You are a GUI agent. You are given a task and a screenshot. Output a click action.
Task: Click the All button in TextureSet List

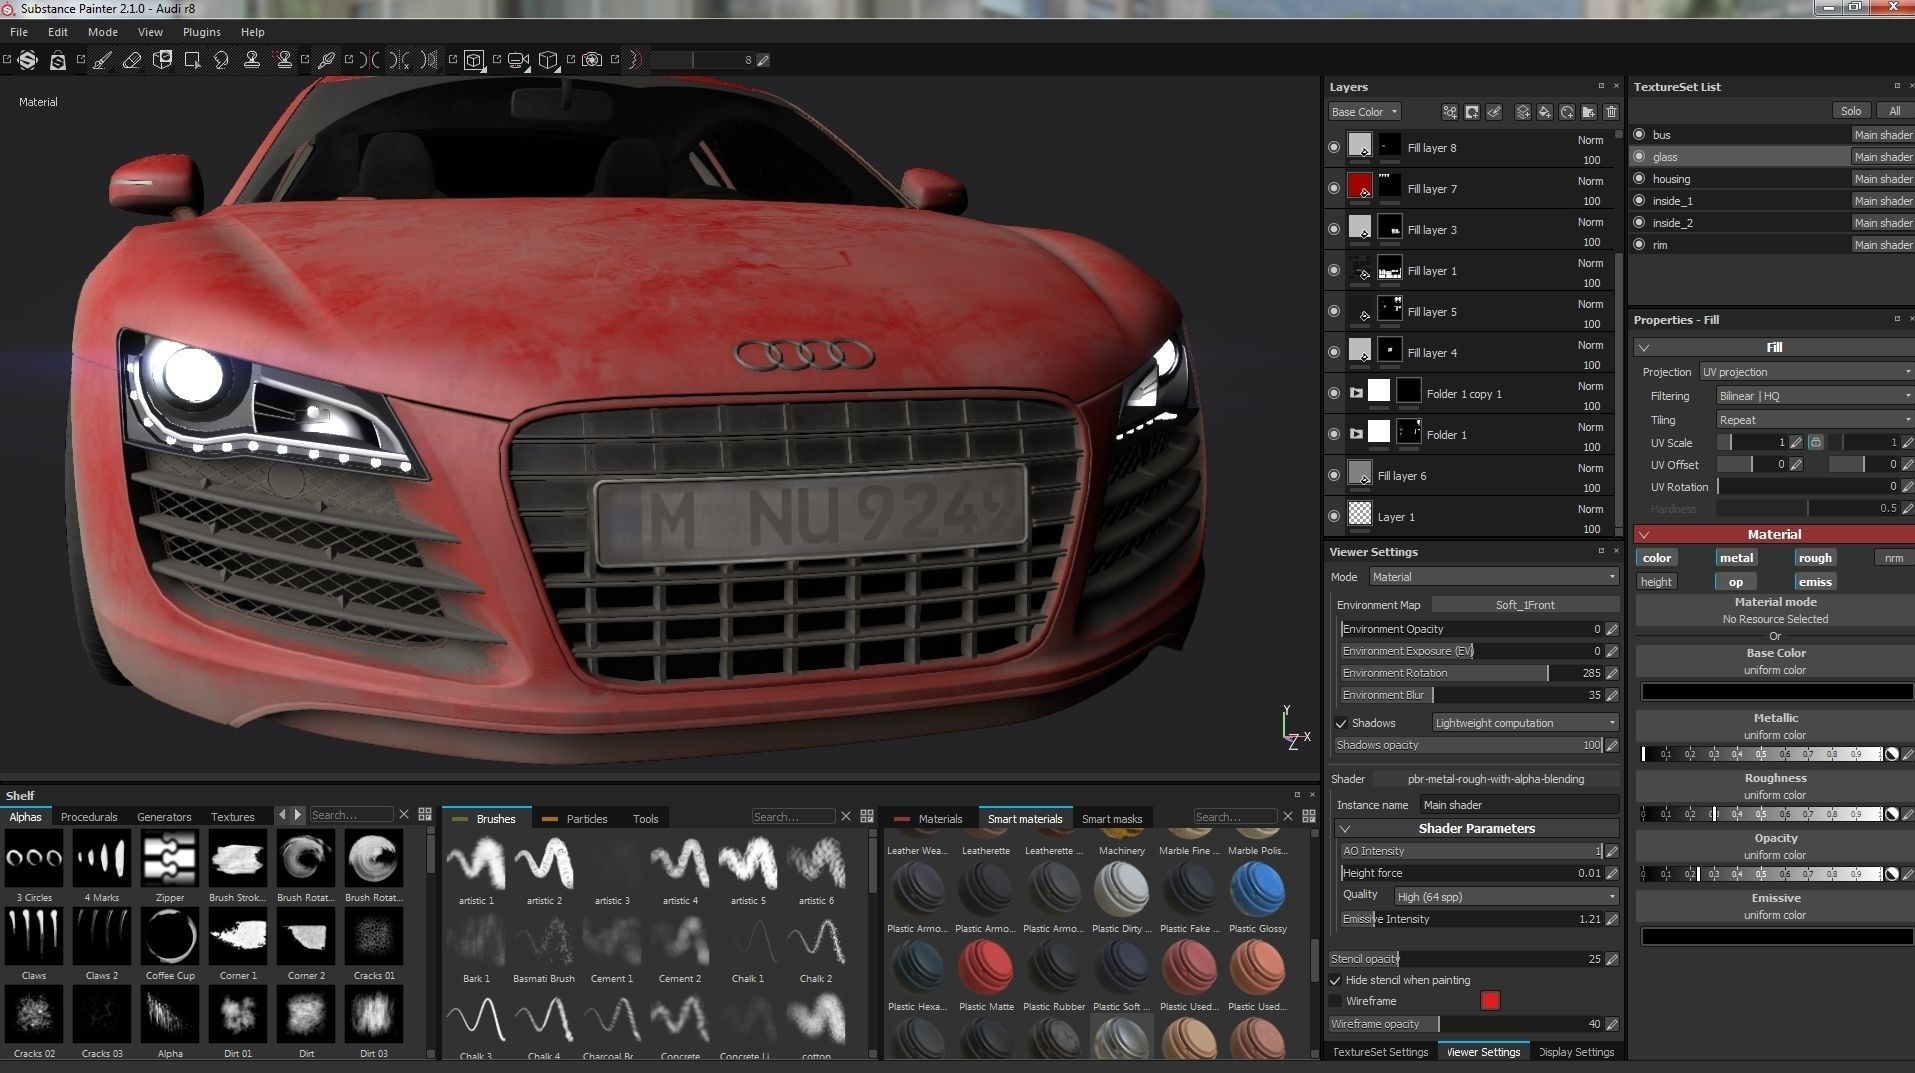point(1894,111)
